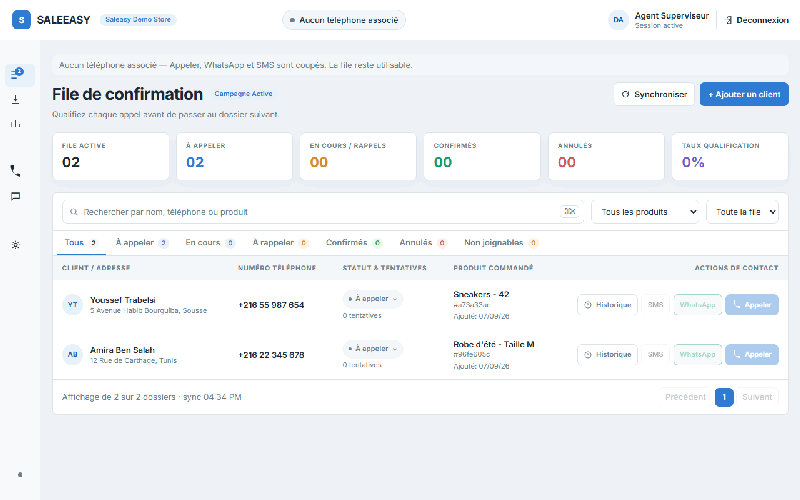This screenshot has width=800, height=500.
Task: Click the Aucun téléphone associé status pill
Action: tap(343, 20)
